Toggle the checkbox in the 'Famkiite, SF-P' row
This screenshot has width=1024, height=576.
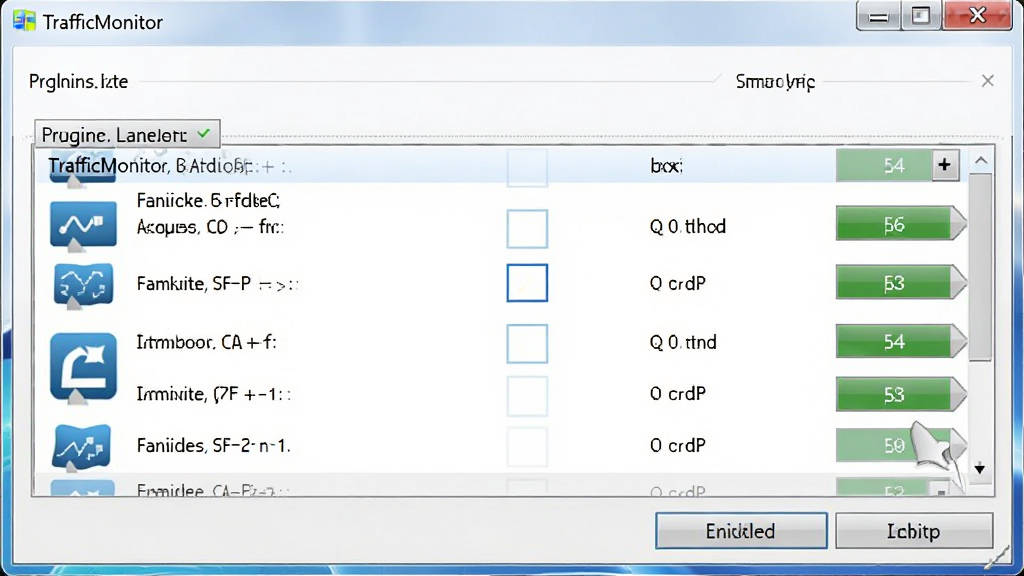(x=527, y=283)
